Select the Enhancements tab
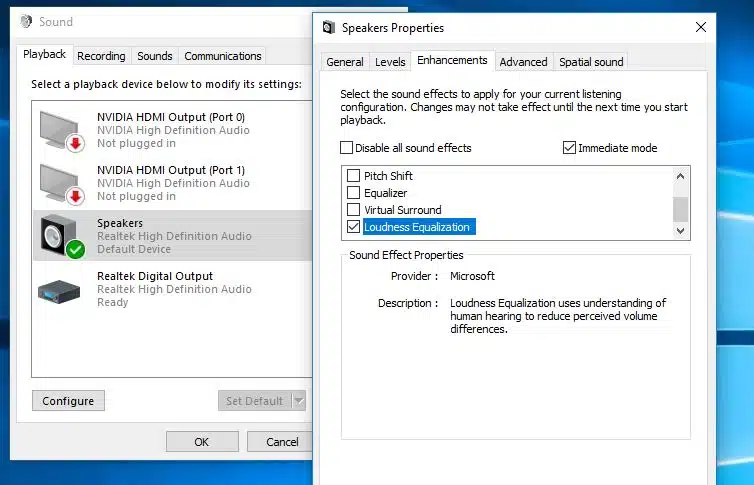Viewport: 754px width, 485px height. (x=452, y=60)
